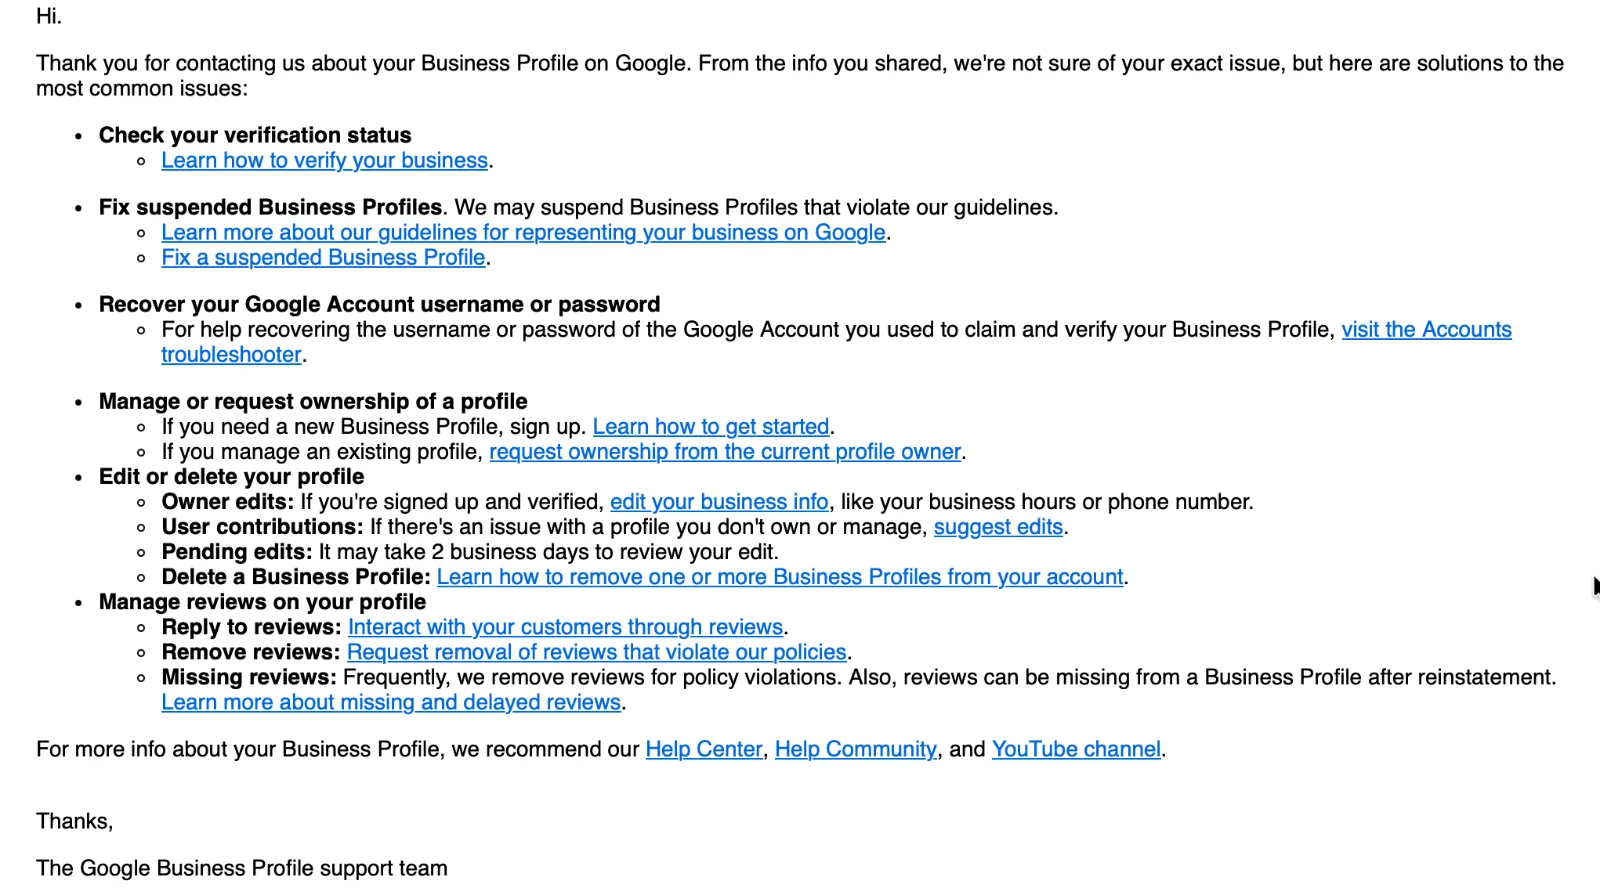Screen dimensions: 1600x888
Task: Open 'edit your business info' link
Action: [x=719, y=502]
